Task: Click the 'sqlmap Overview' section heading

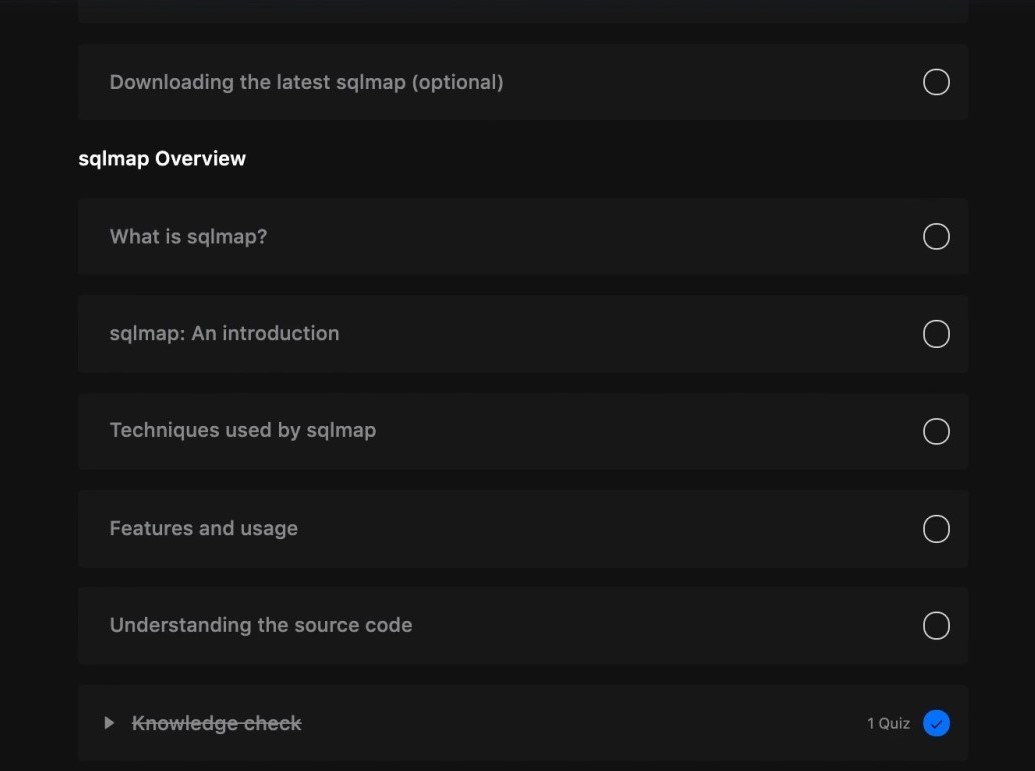Action: click(x=162, y=158)
